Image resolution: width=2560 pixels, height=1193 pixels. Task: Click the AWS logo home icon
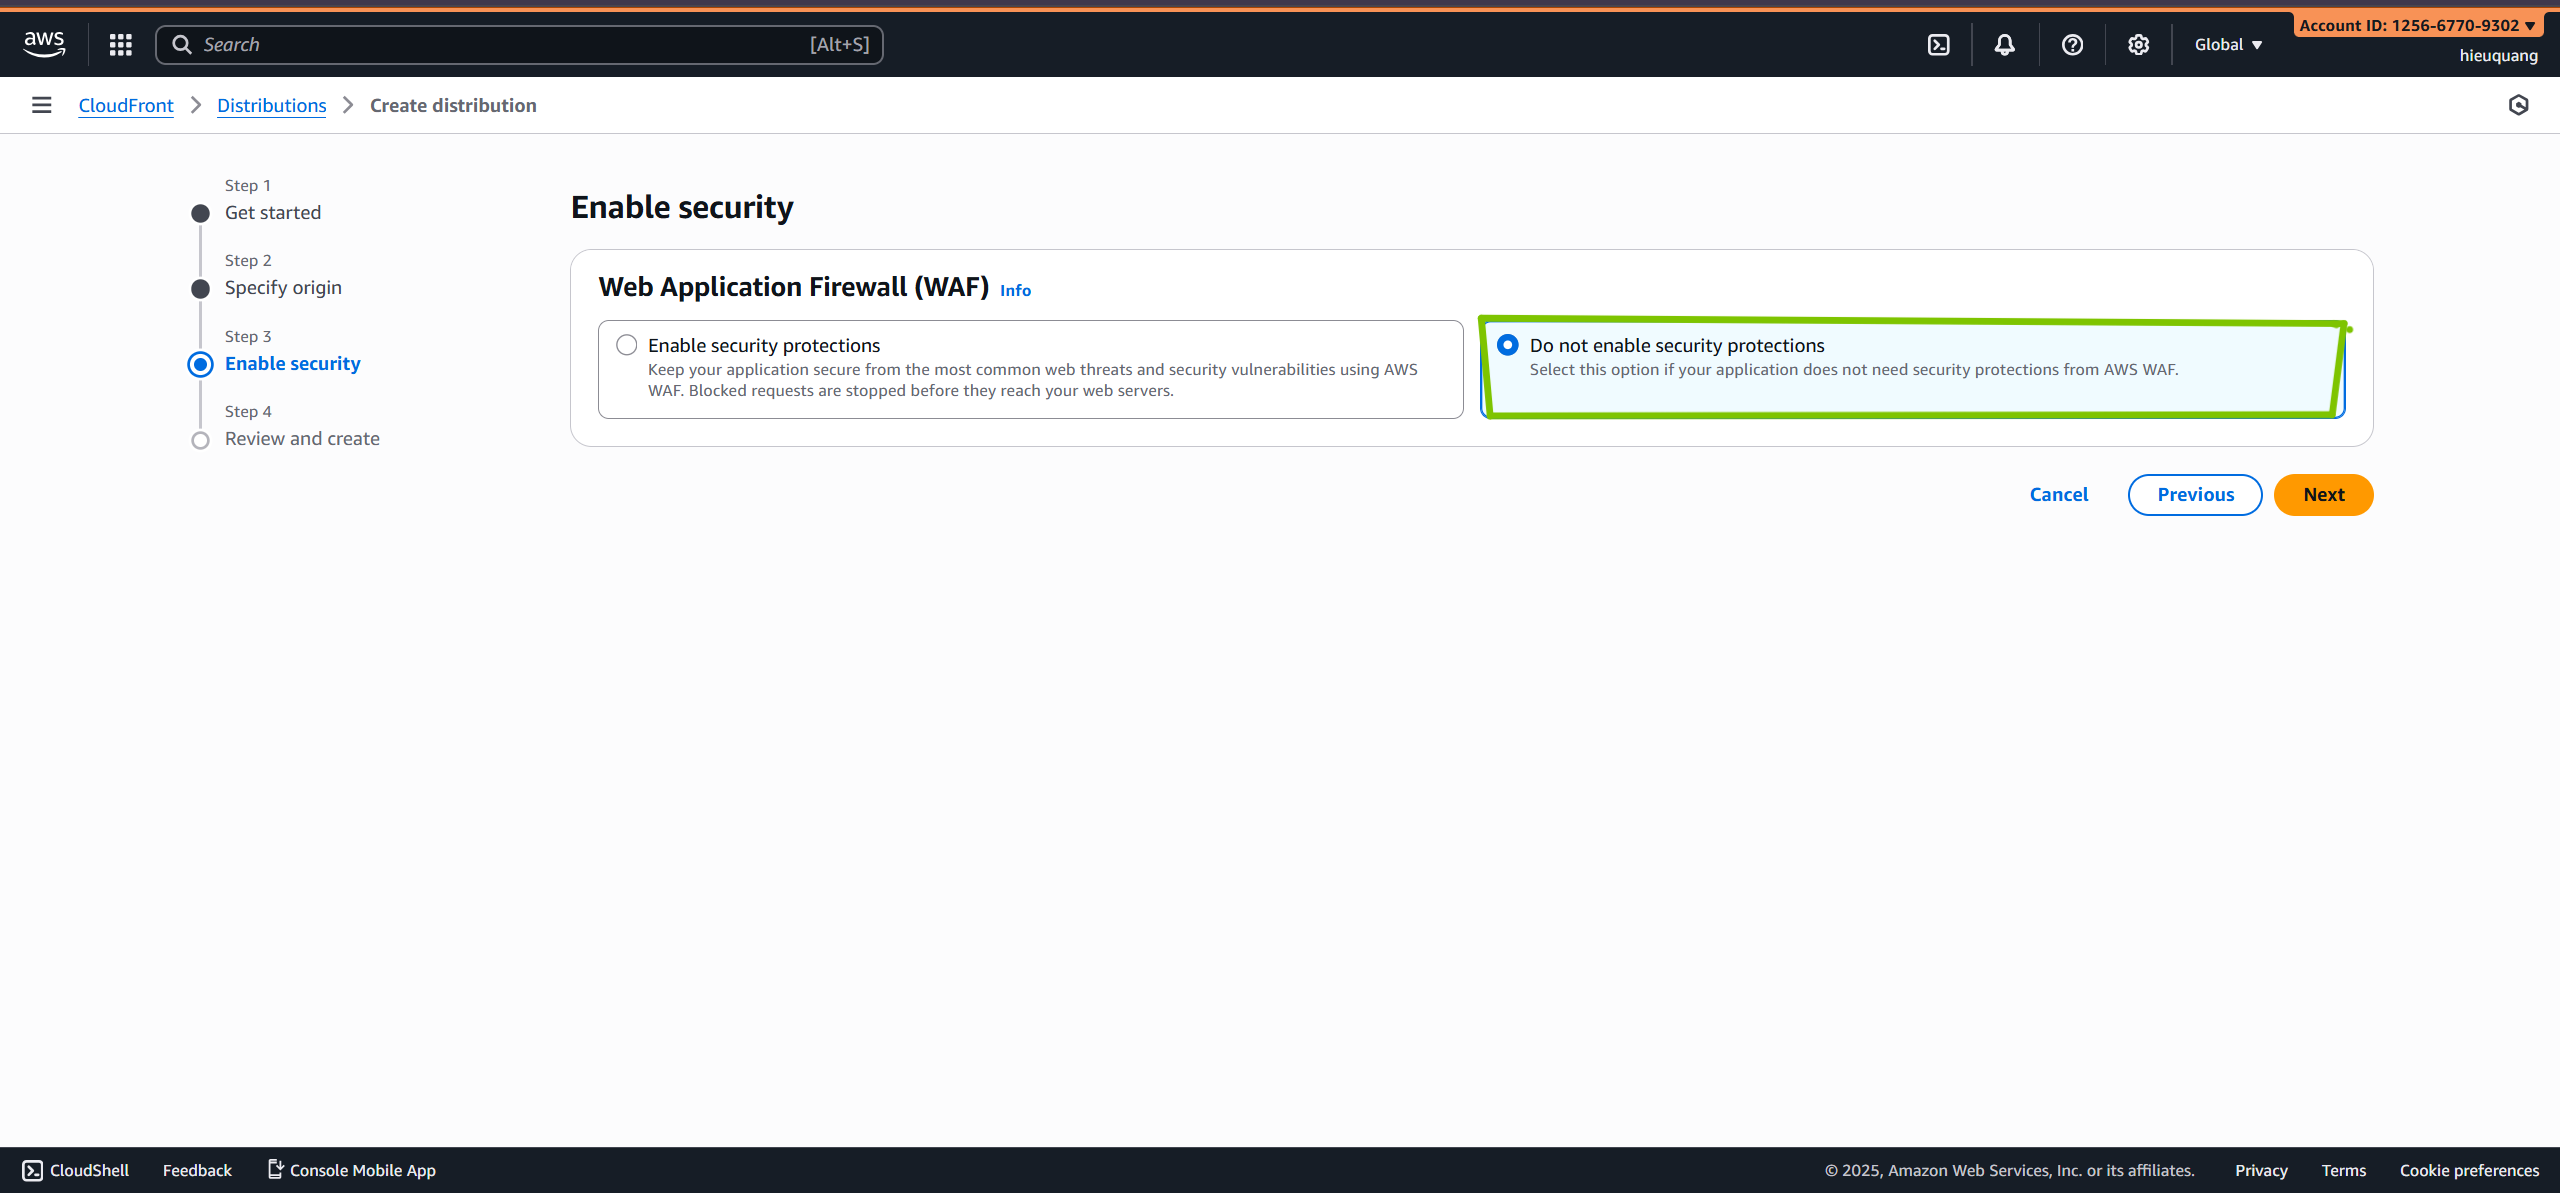point(44,44)
